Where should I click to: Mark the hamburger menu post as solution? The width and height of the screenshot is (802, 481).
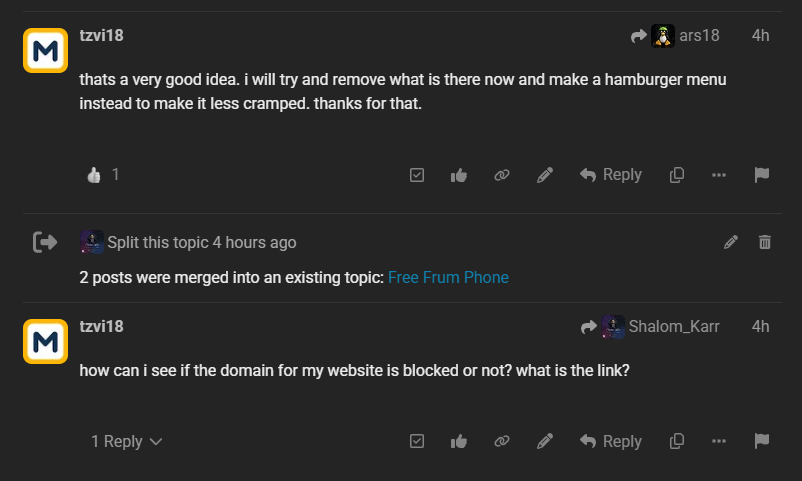[x=417, y=175]
